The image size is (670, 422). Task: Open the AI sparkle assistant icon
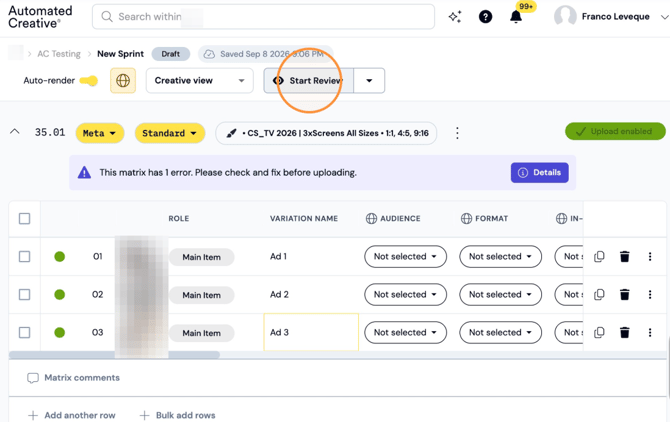pyautogui.click(x=455, y=17)
